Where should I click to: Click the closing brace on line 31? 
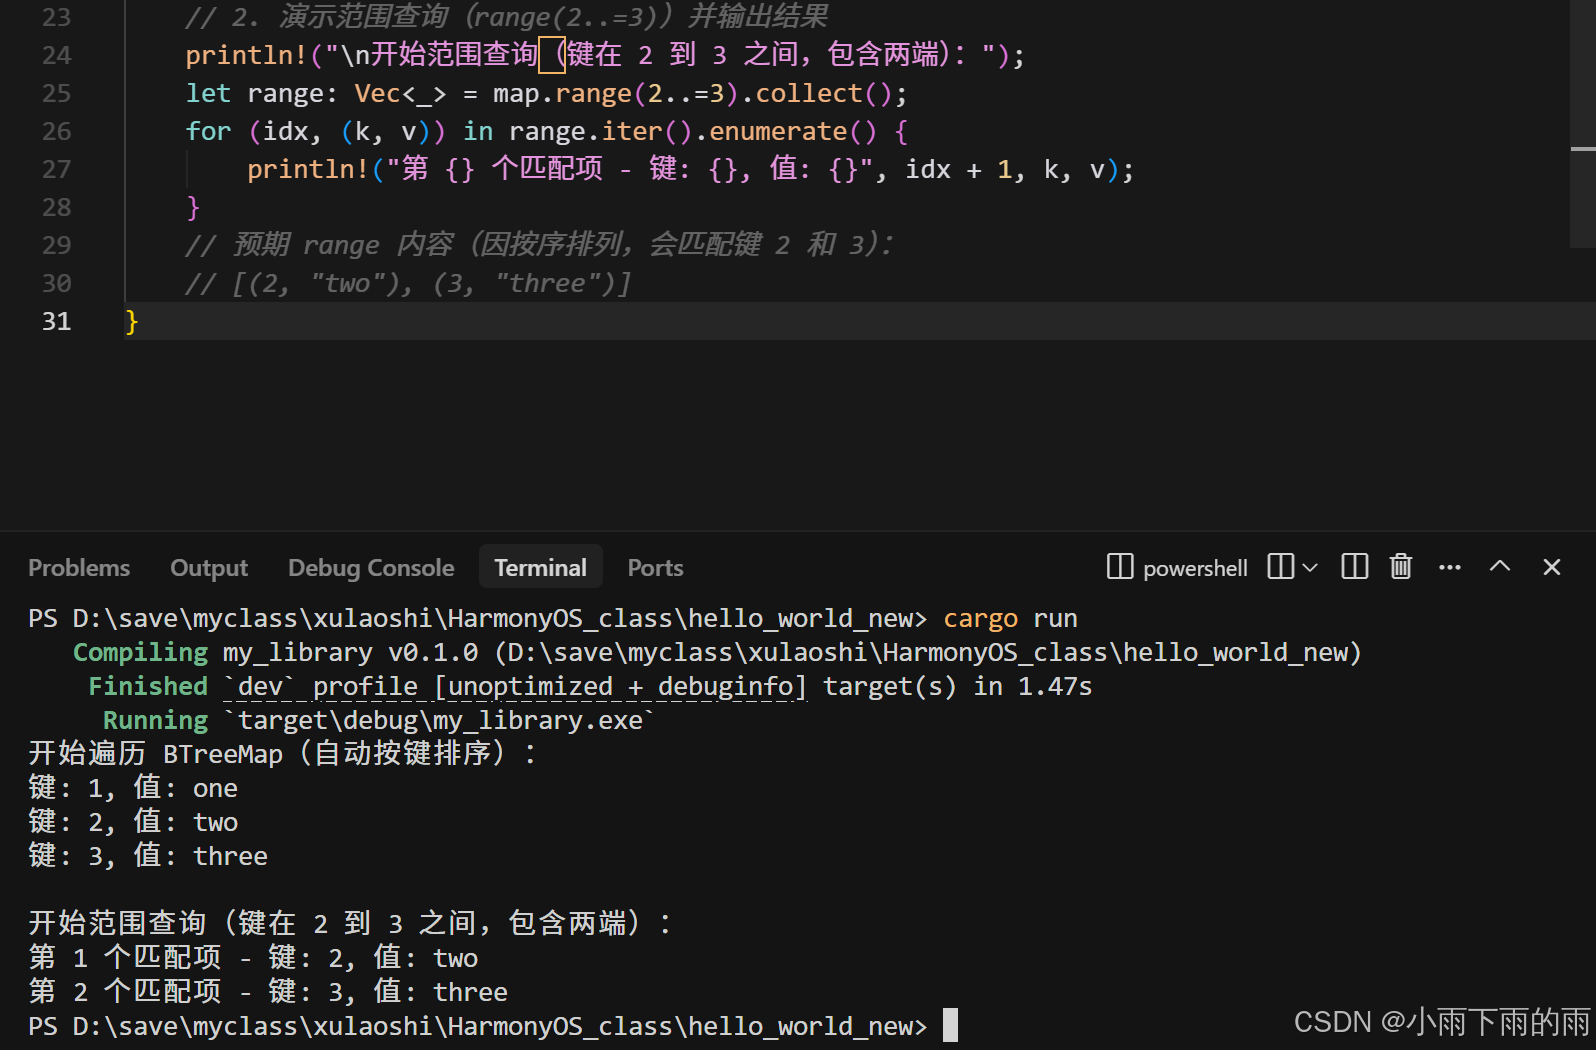131,321
